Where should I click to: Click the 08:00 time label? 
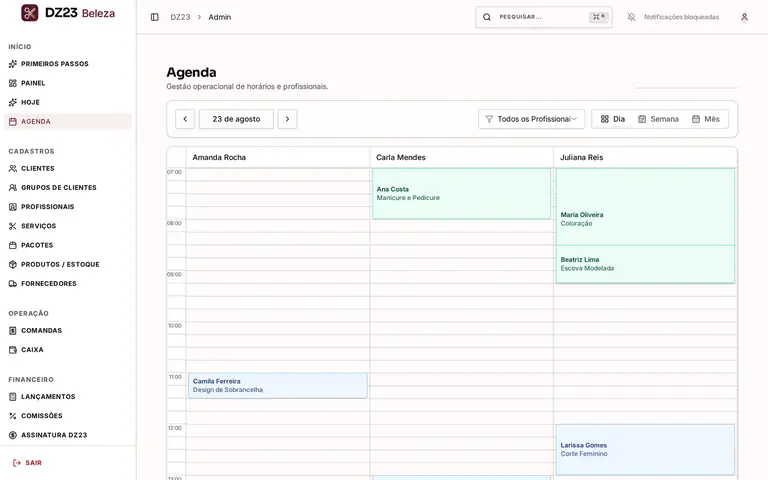(174, 223)
